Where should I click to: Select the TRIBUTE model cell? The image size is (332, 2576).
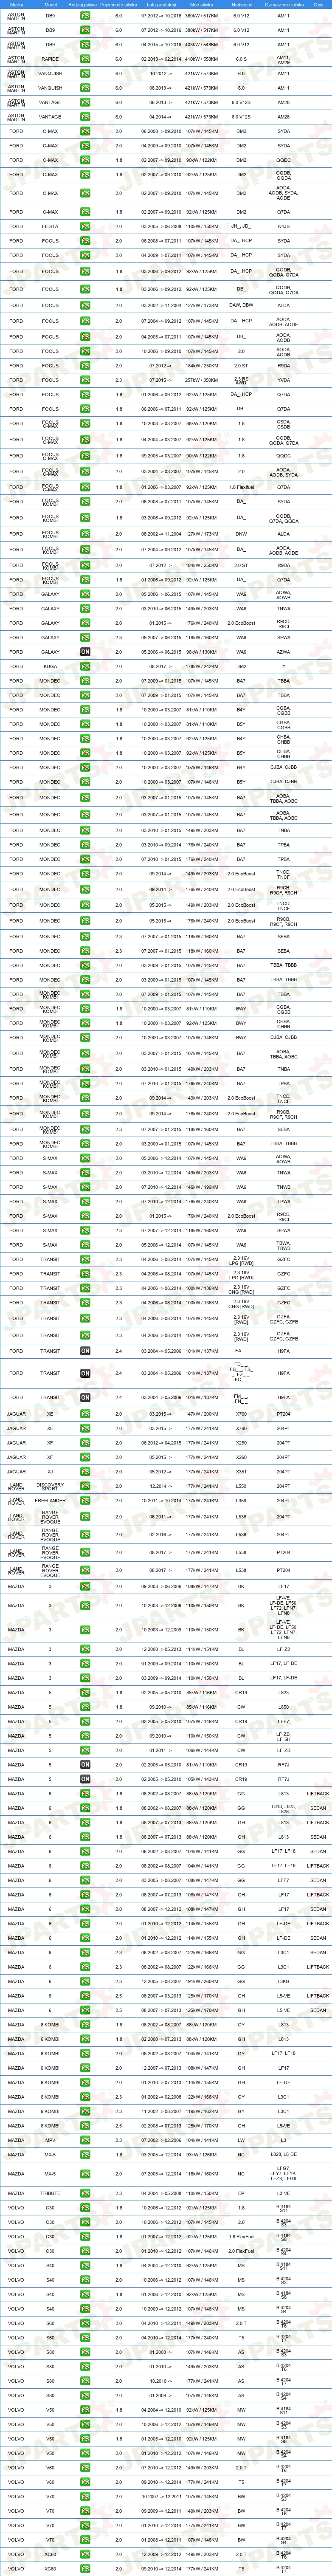pyautogui.click(x=50, y=2193)
